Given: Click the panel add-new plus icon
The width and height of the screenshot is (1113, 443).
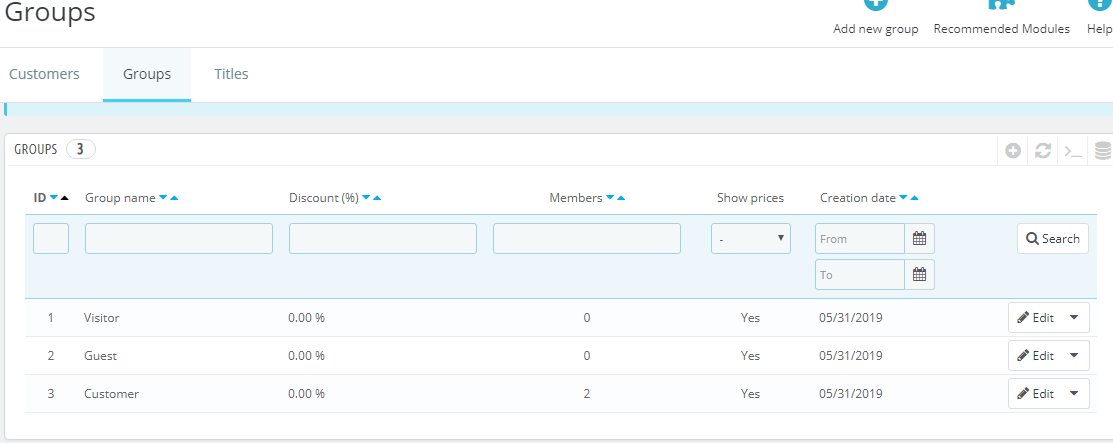Looking at the screenshot, I should tap(1013, 151).
